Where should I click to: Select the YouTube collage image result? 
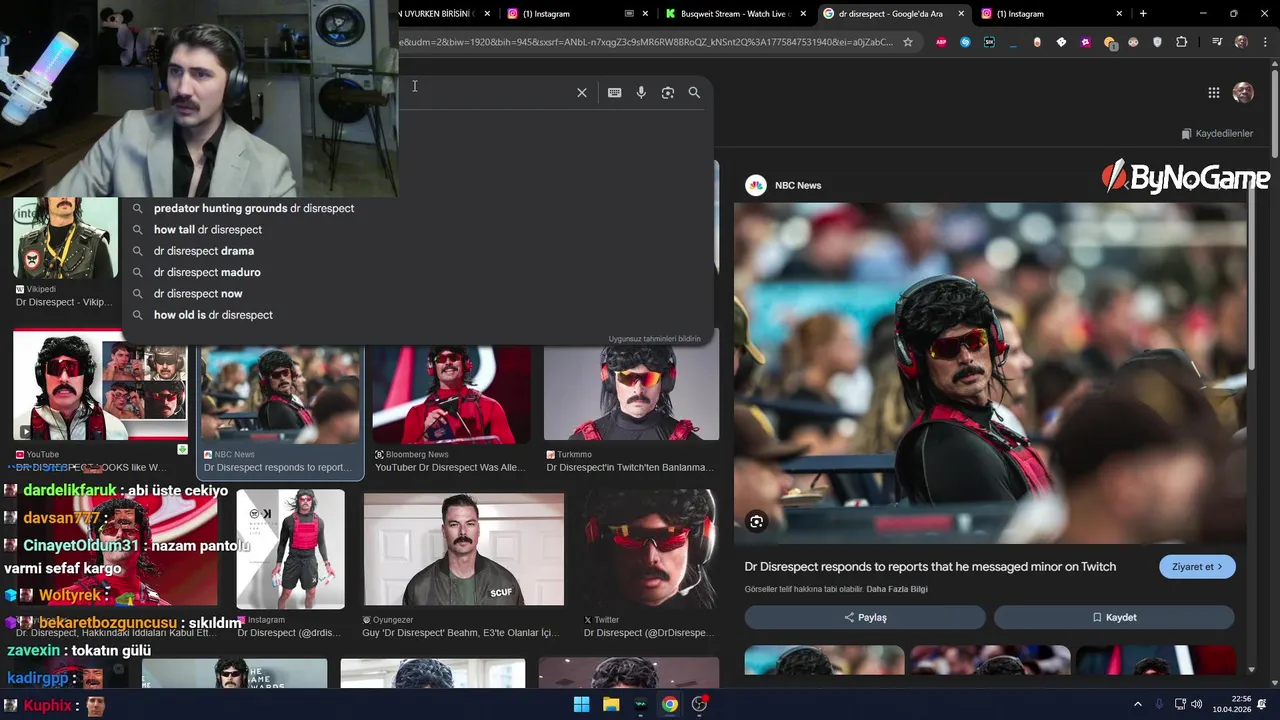pyautogui.click(x=100, y=386)
